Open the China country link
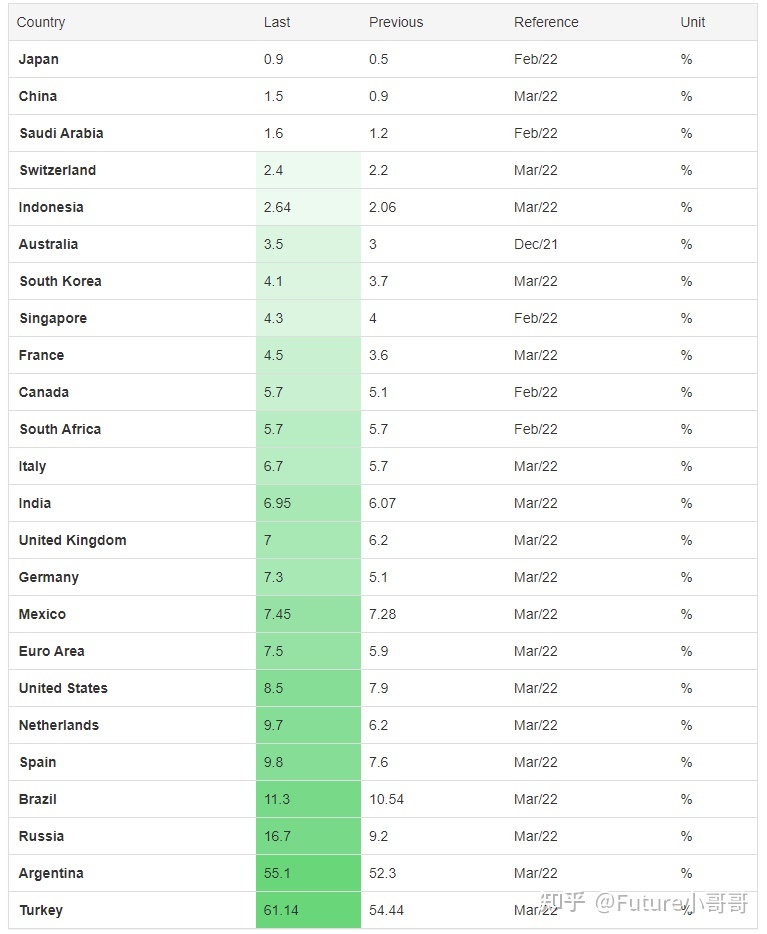This screenshot has width=767, height=934. point(38,96)
